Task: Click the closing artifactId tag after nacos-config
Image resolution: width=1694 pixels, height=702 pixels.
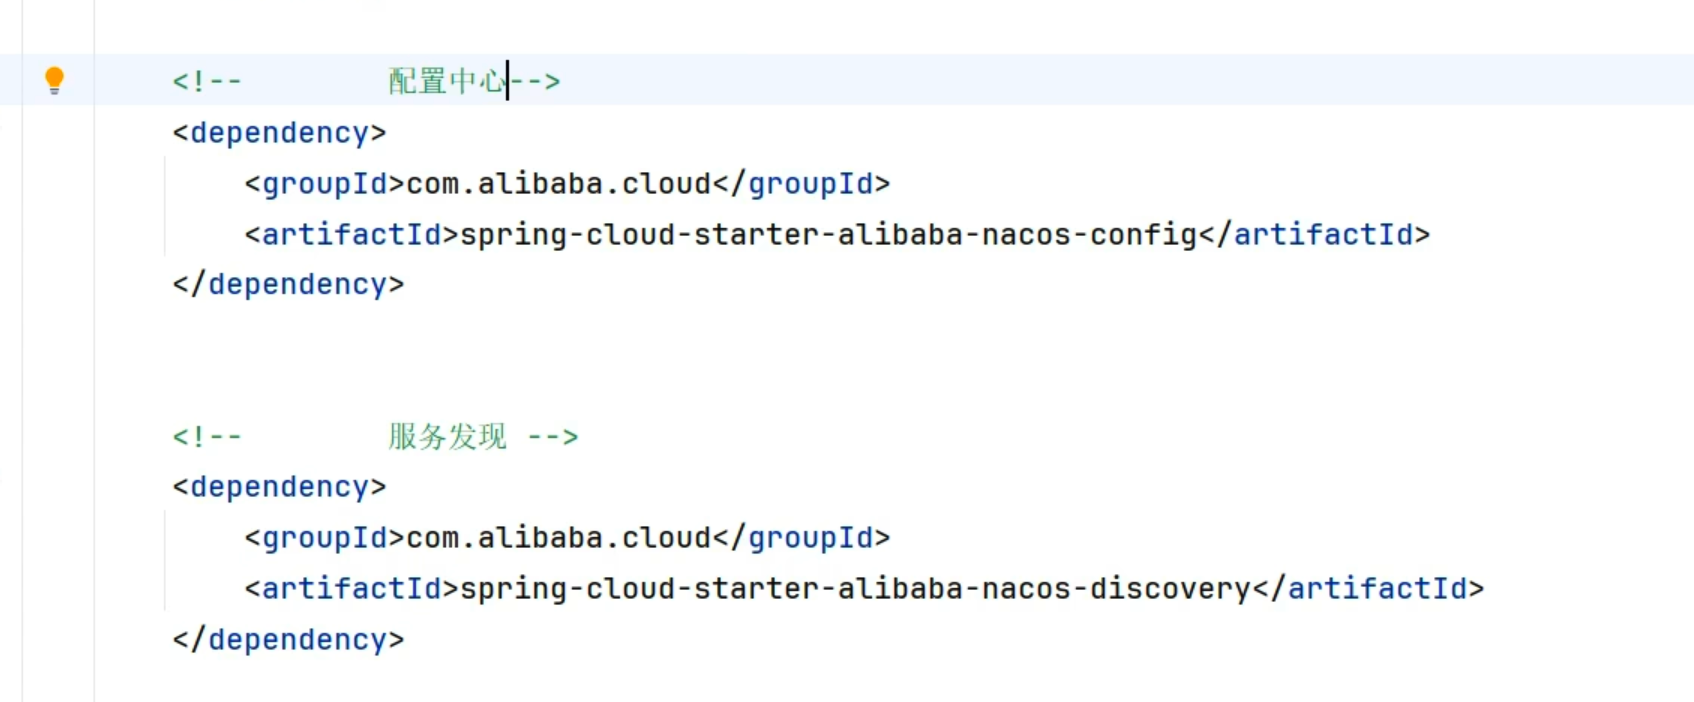Action: tap(1315, 235)
